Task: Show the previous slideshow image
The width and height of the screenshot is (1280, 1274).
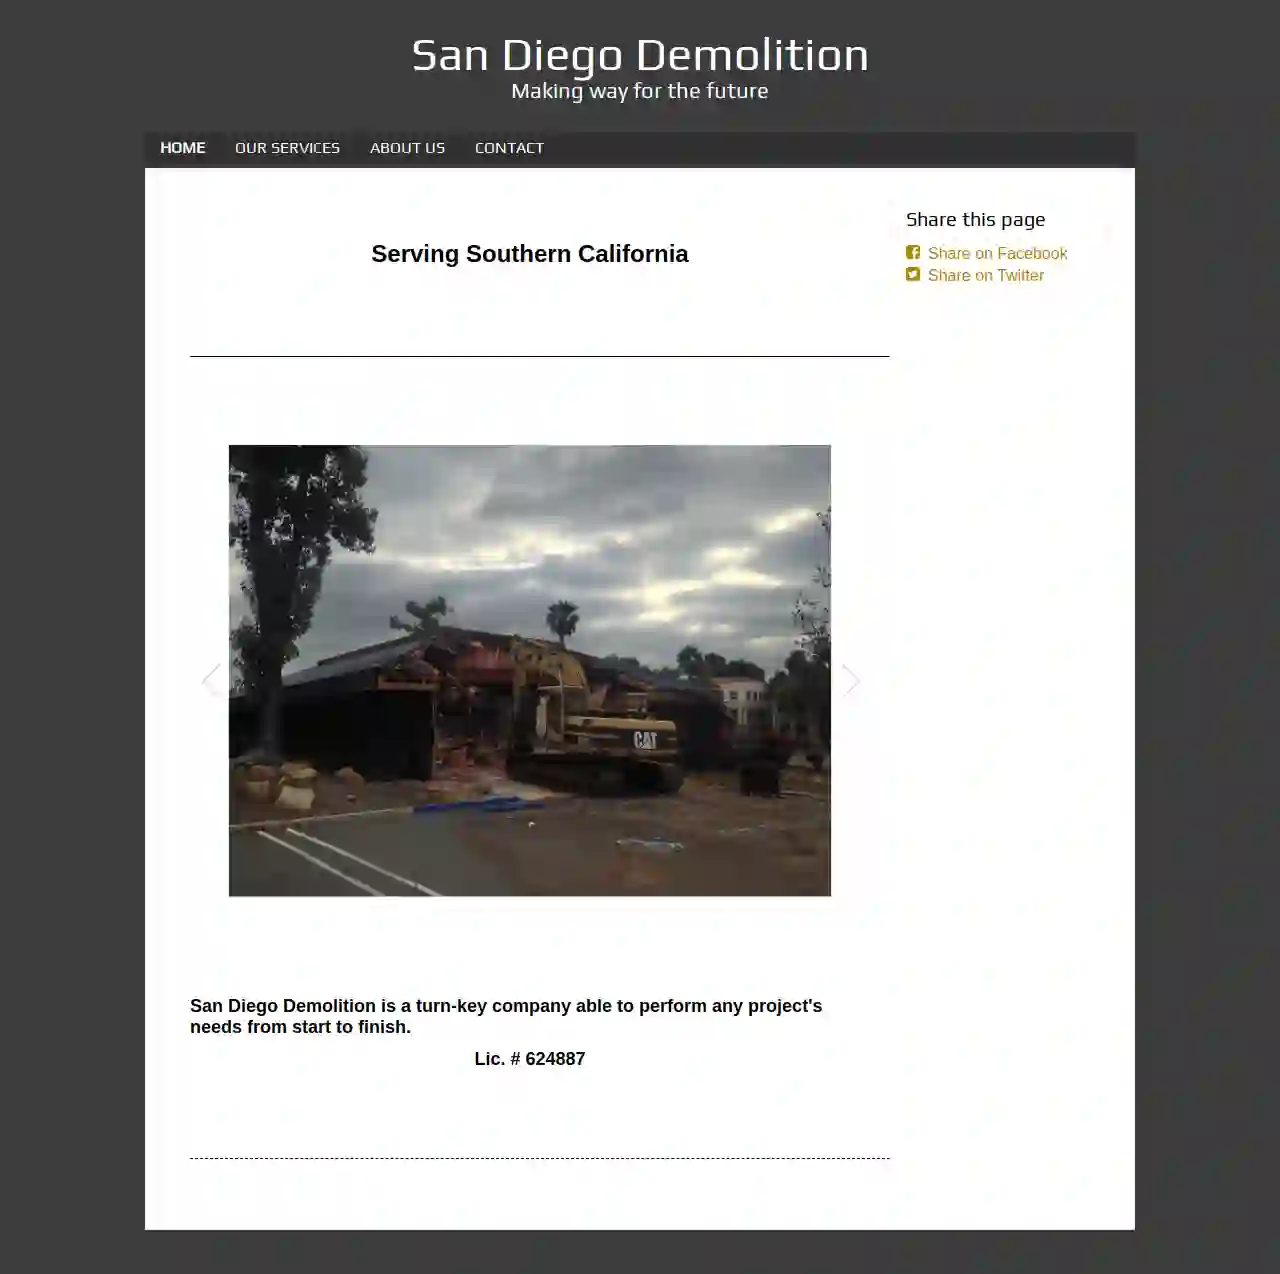Action: pyautogui.click(x=211, y=680)
